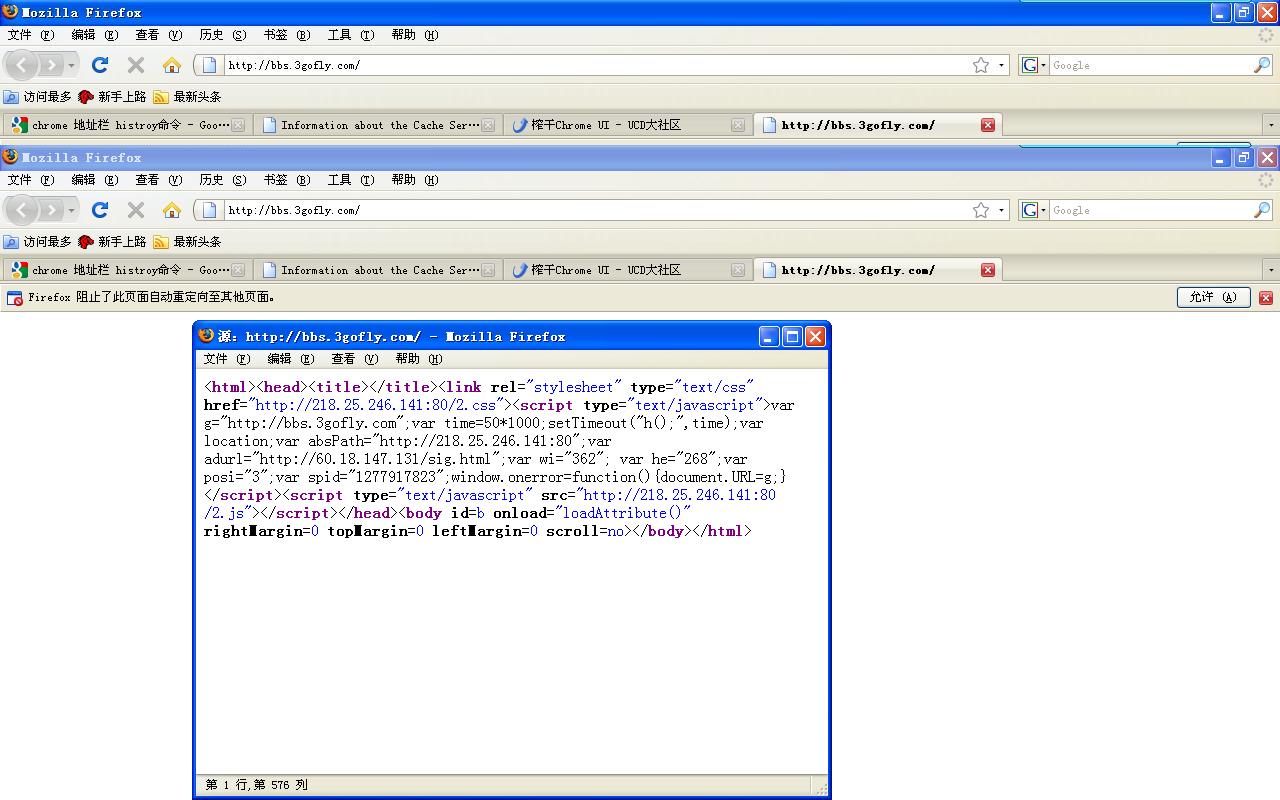Screen dimensions: 1280x800
Task: Open tab list dropdown in second Firefox window
Action: point(1271,271)
